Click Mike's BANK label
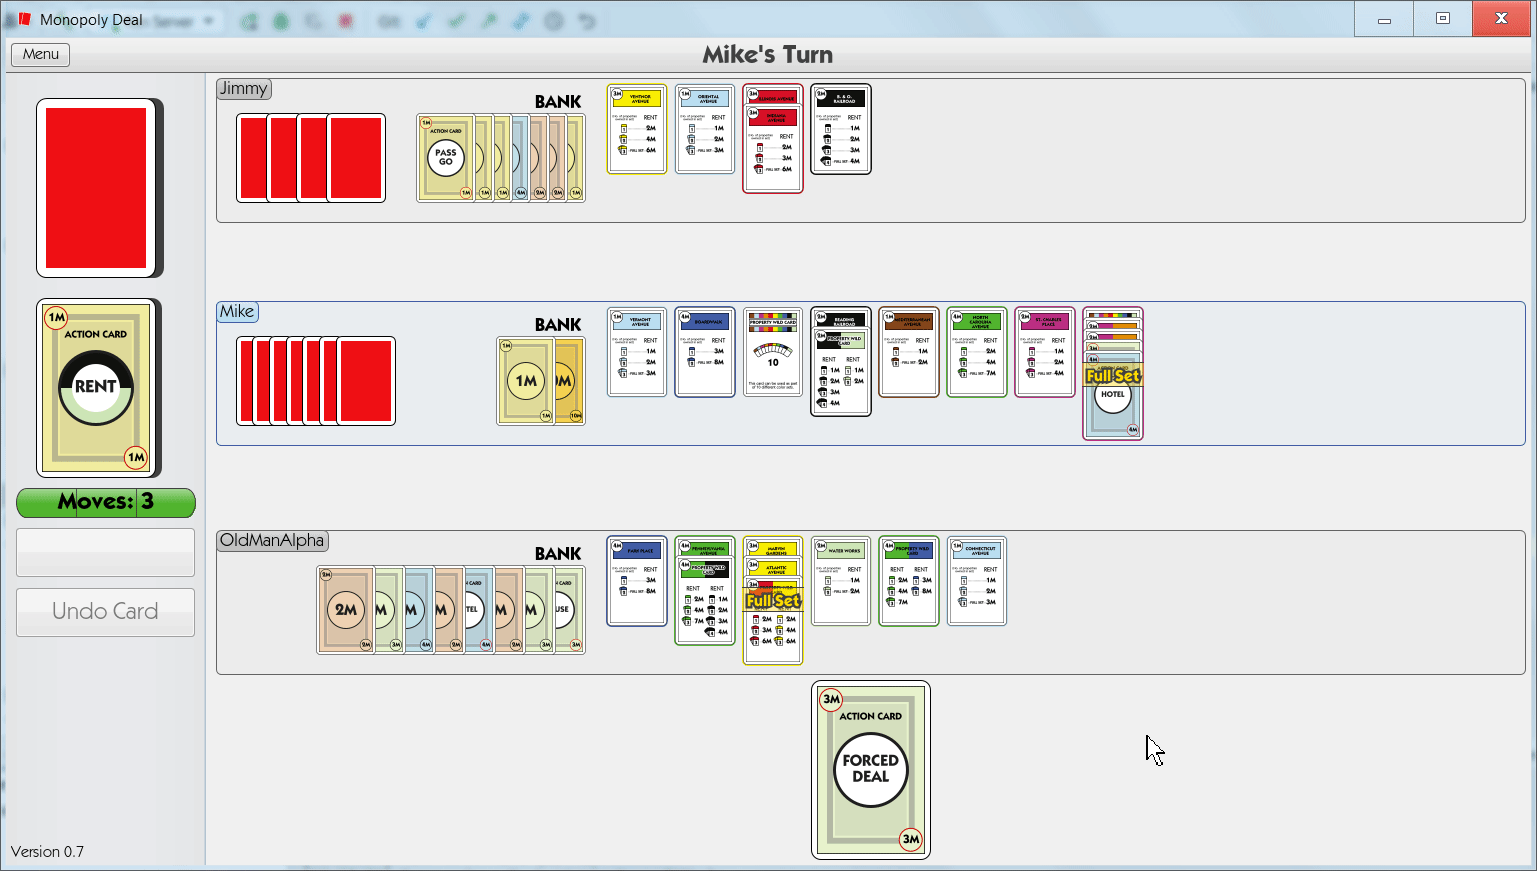 [x=558, y=324]
